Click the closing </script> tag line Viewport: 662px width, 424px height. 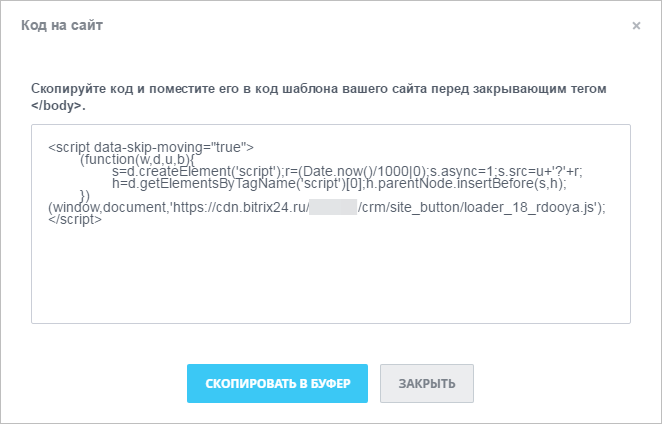75,220
